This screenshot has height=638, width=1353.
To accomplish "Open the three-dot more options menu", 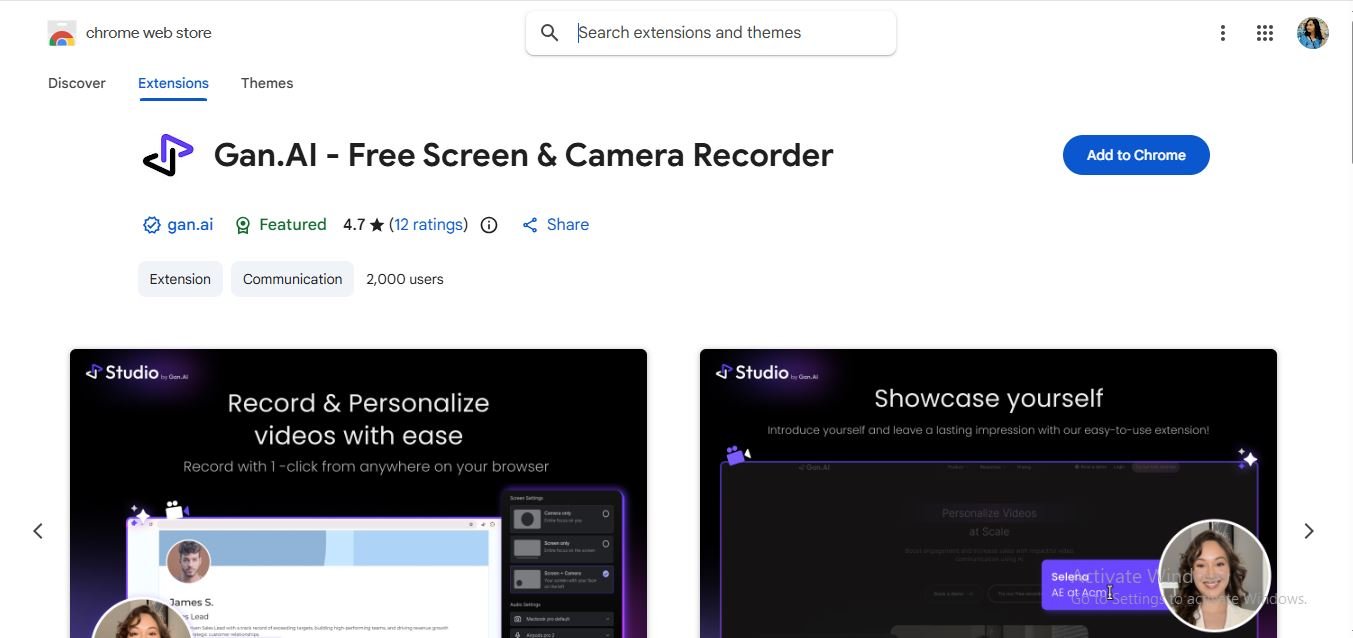I will click(1222, 33).
